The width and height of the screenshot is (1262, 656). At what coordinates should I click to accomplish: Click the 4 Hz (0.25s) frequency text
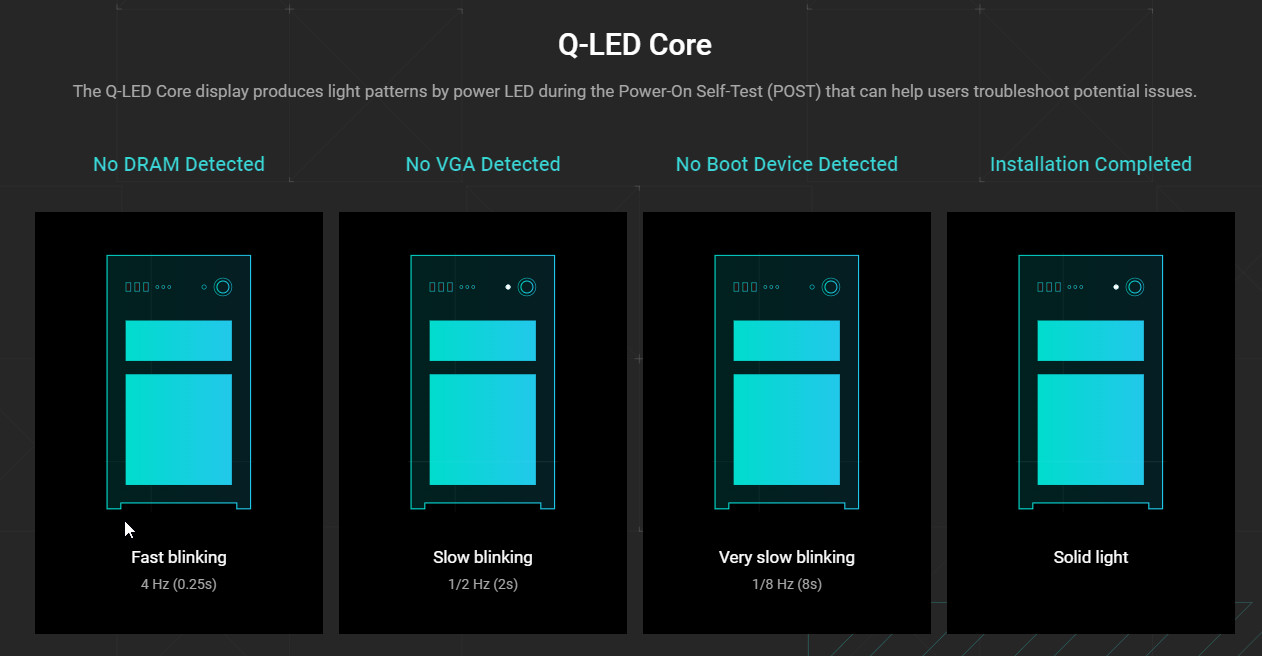179,584
